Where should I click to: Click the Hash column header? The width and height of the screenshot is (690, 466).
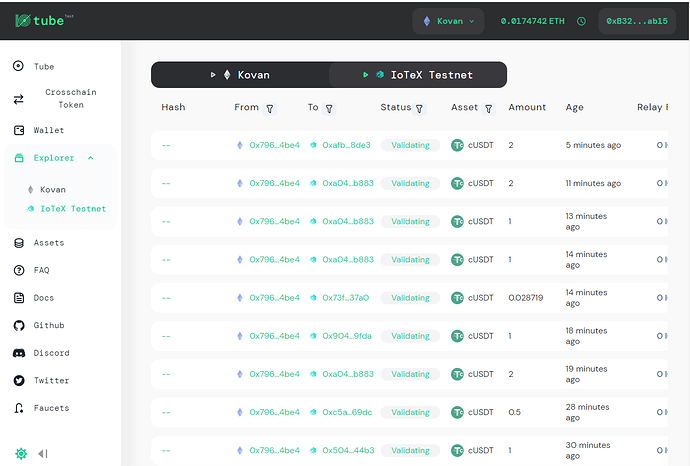tap(173, 107)
